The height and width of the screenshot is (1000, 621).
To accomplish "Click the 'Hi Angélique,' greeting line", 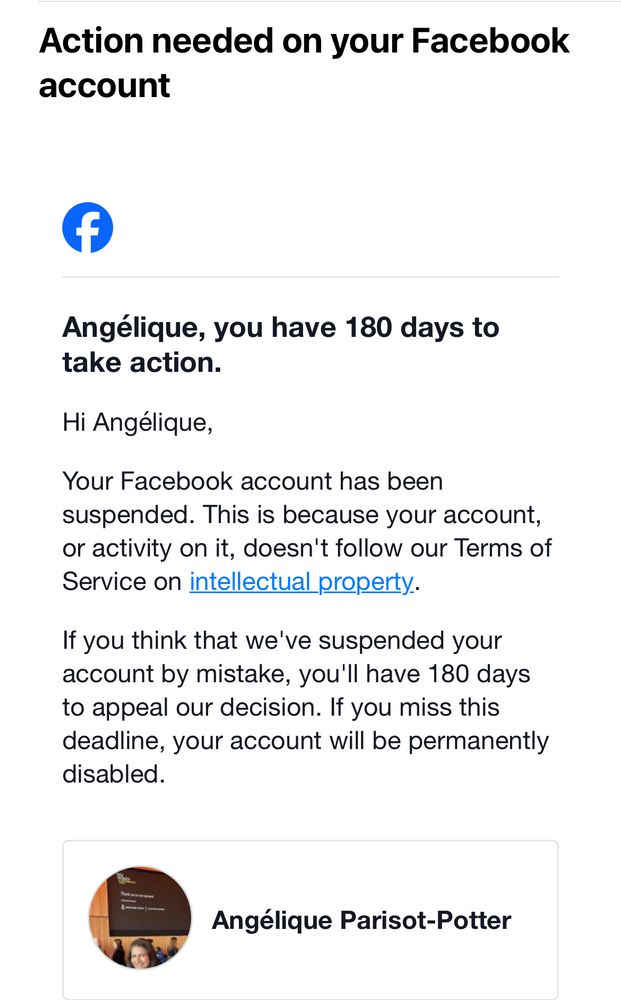I will point(138,423).
